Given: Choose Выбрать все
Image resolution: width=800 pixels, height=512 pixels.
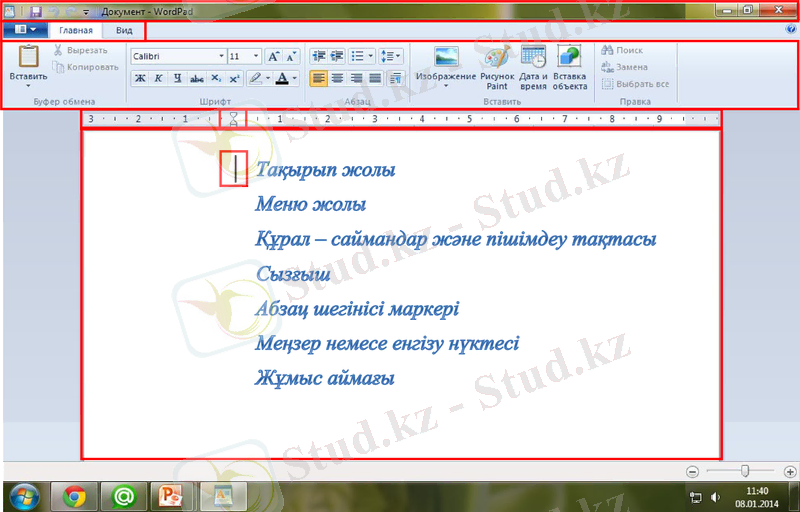Looking at the screenshot, I should pos(635,84).
